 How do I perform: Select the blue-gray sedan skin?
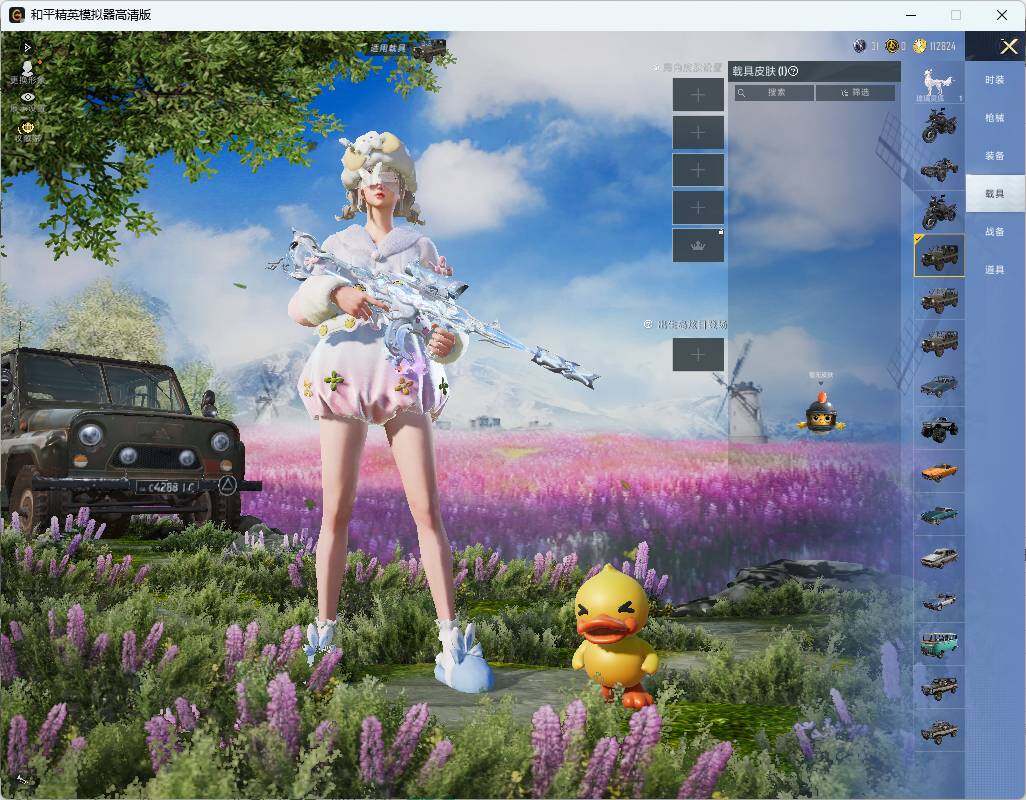(x=939, y=385)
